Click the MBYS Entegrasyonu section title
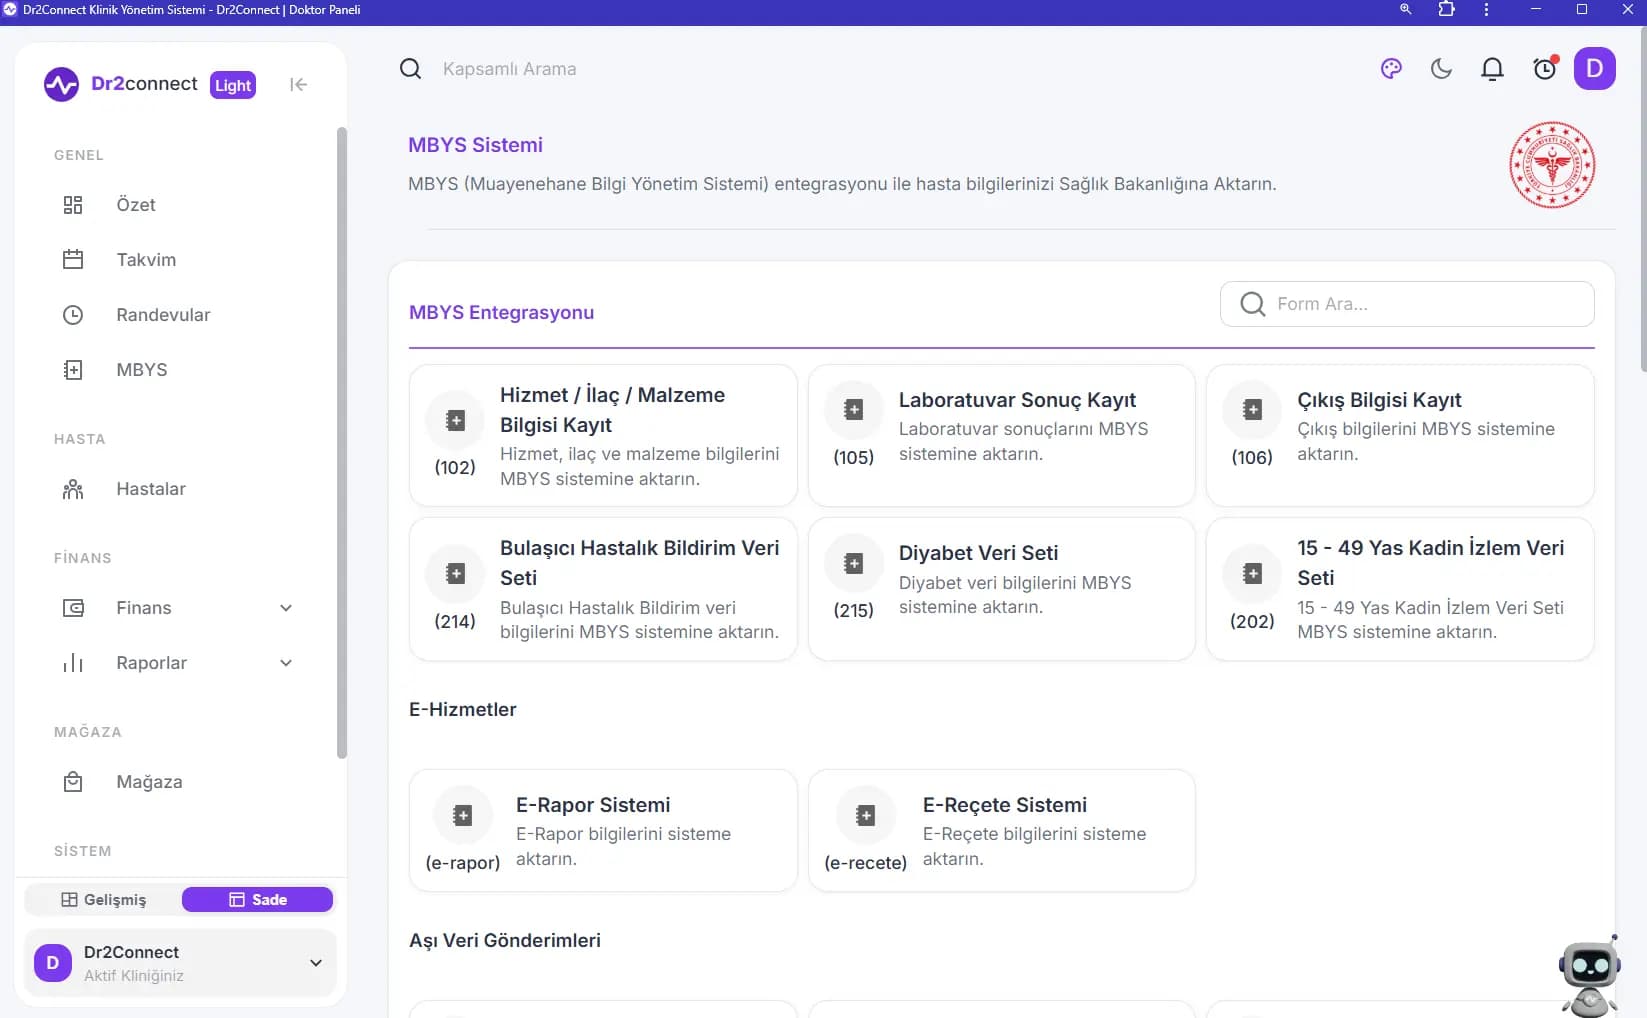Screen dimensions: 1647x1018 [x=501, y=313]
